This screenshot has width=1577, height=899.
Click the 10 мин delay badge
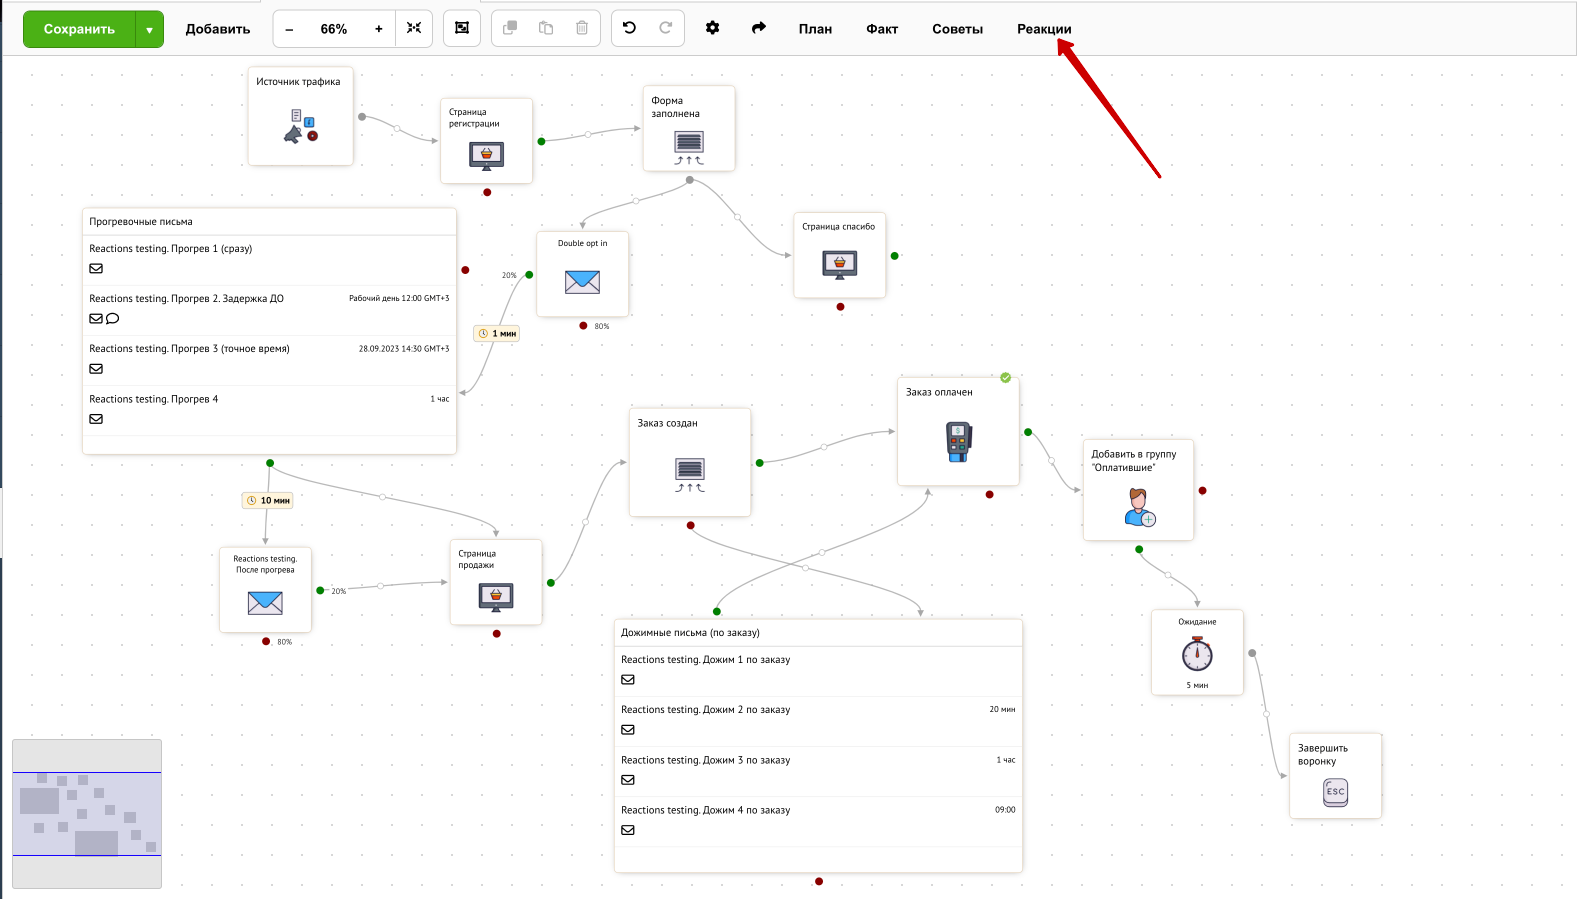tap(268, 500)
